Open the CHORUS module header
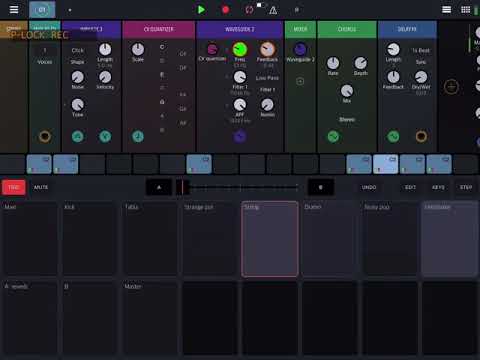 (347, 29)
